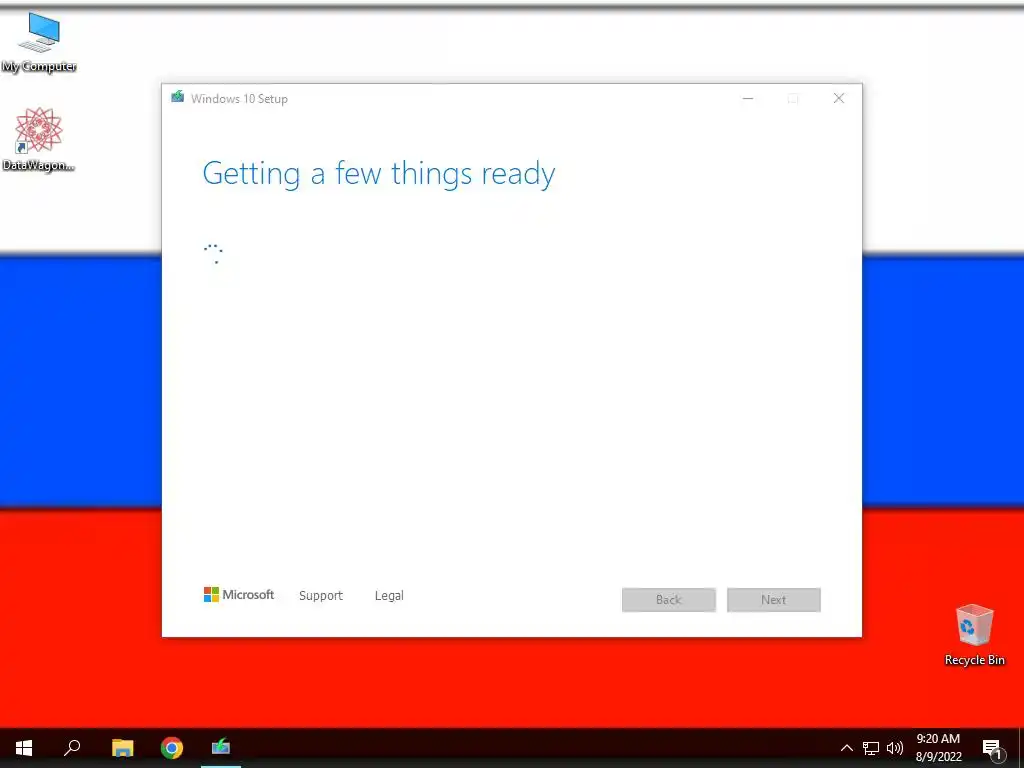Viewport: 1024px width, 768px height.
Task: Open the My Computer desktop icon
Action: 39,42
